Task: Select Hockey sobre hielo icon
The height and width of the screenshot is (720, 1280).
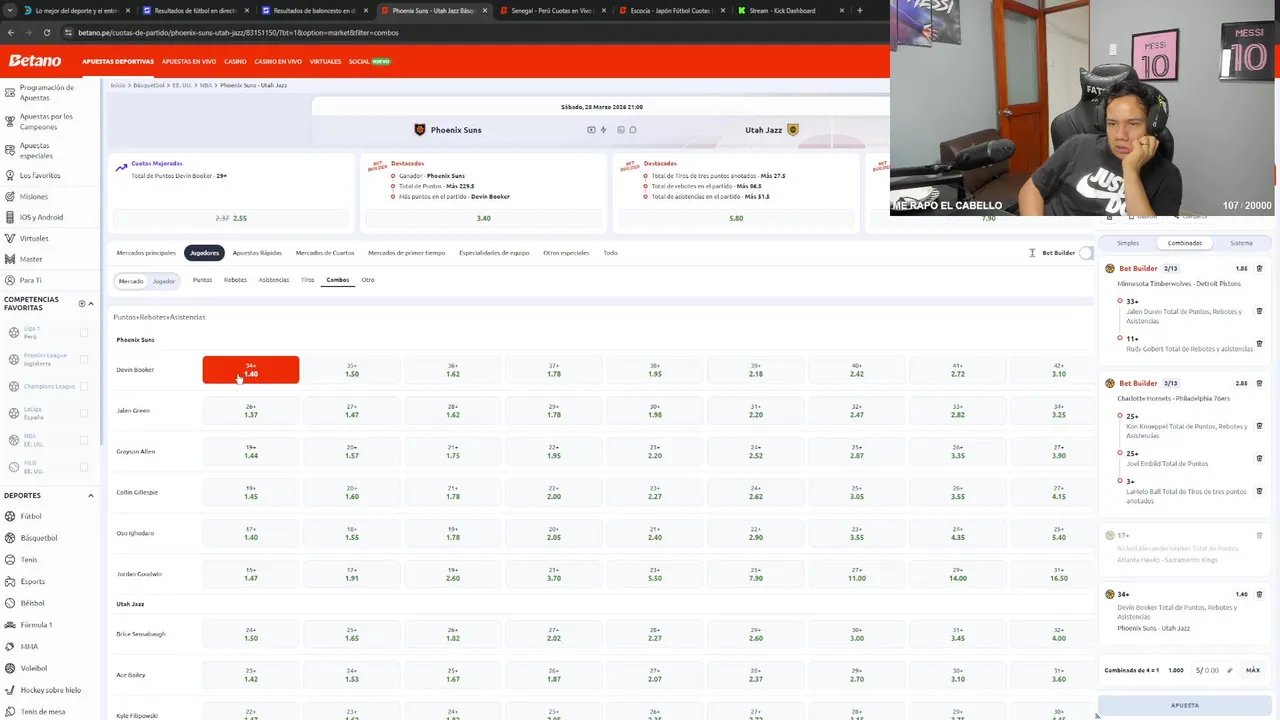Action: pyautogui.click(x=9, y=690)
